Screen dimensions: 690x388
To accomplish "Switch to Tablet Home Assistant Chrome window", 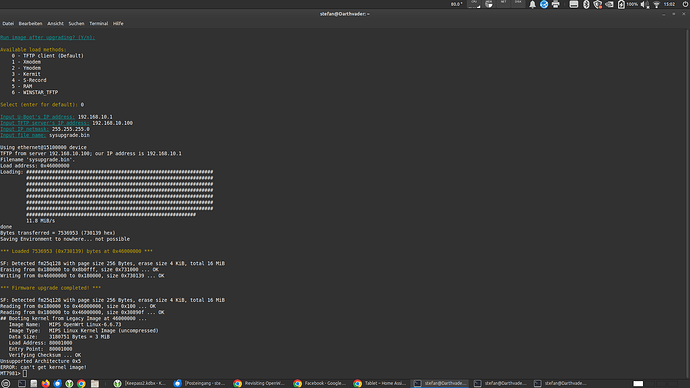I will tap(380, 384).
